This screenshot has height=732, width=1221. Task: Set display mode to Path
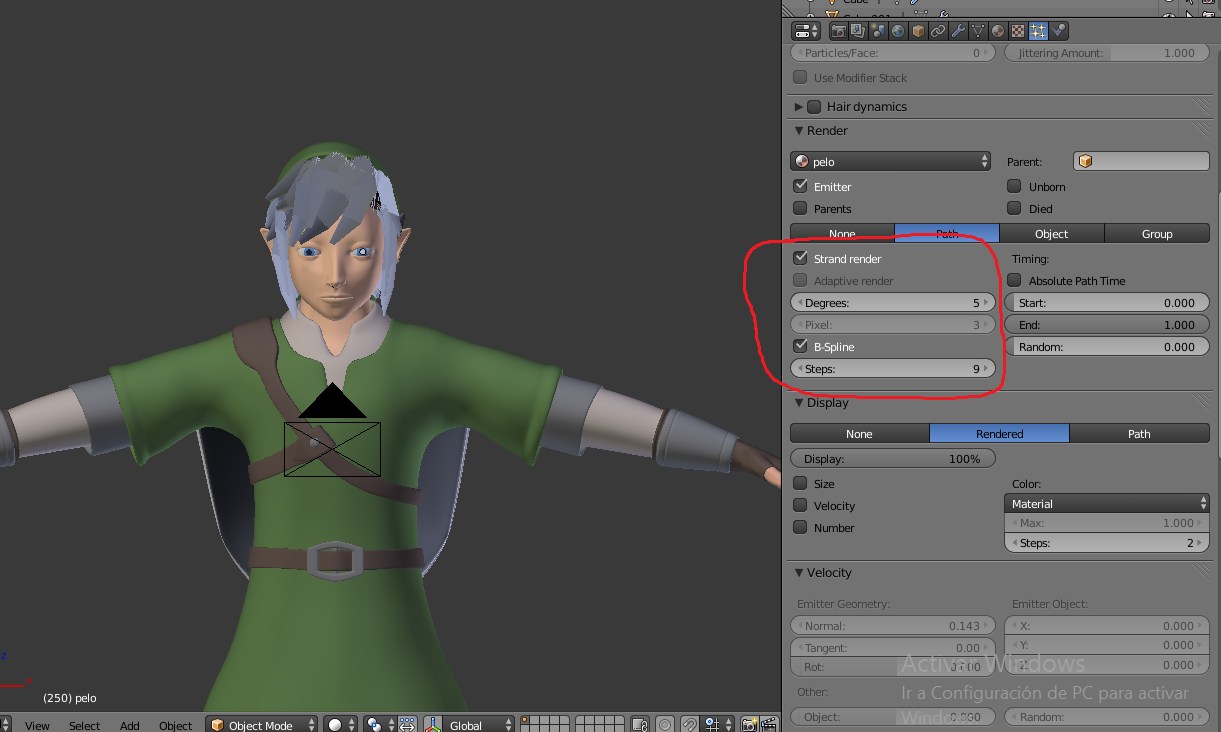1138,433
